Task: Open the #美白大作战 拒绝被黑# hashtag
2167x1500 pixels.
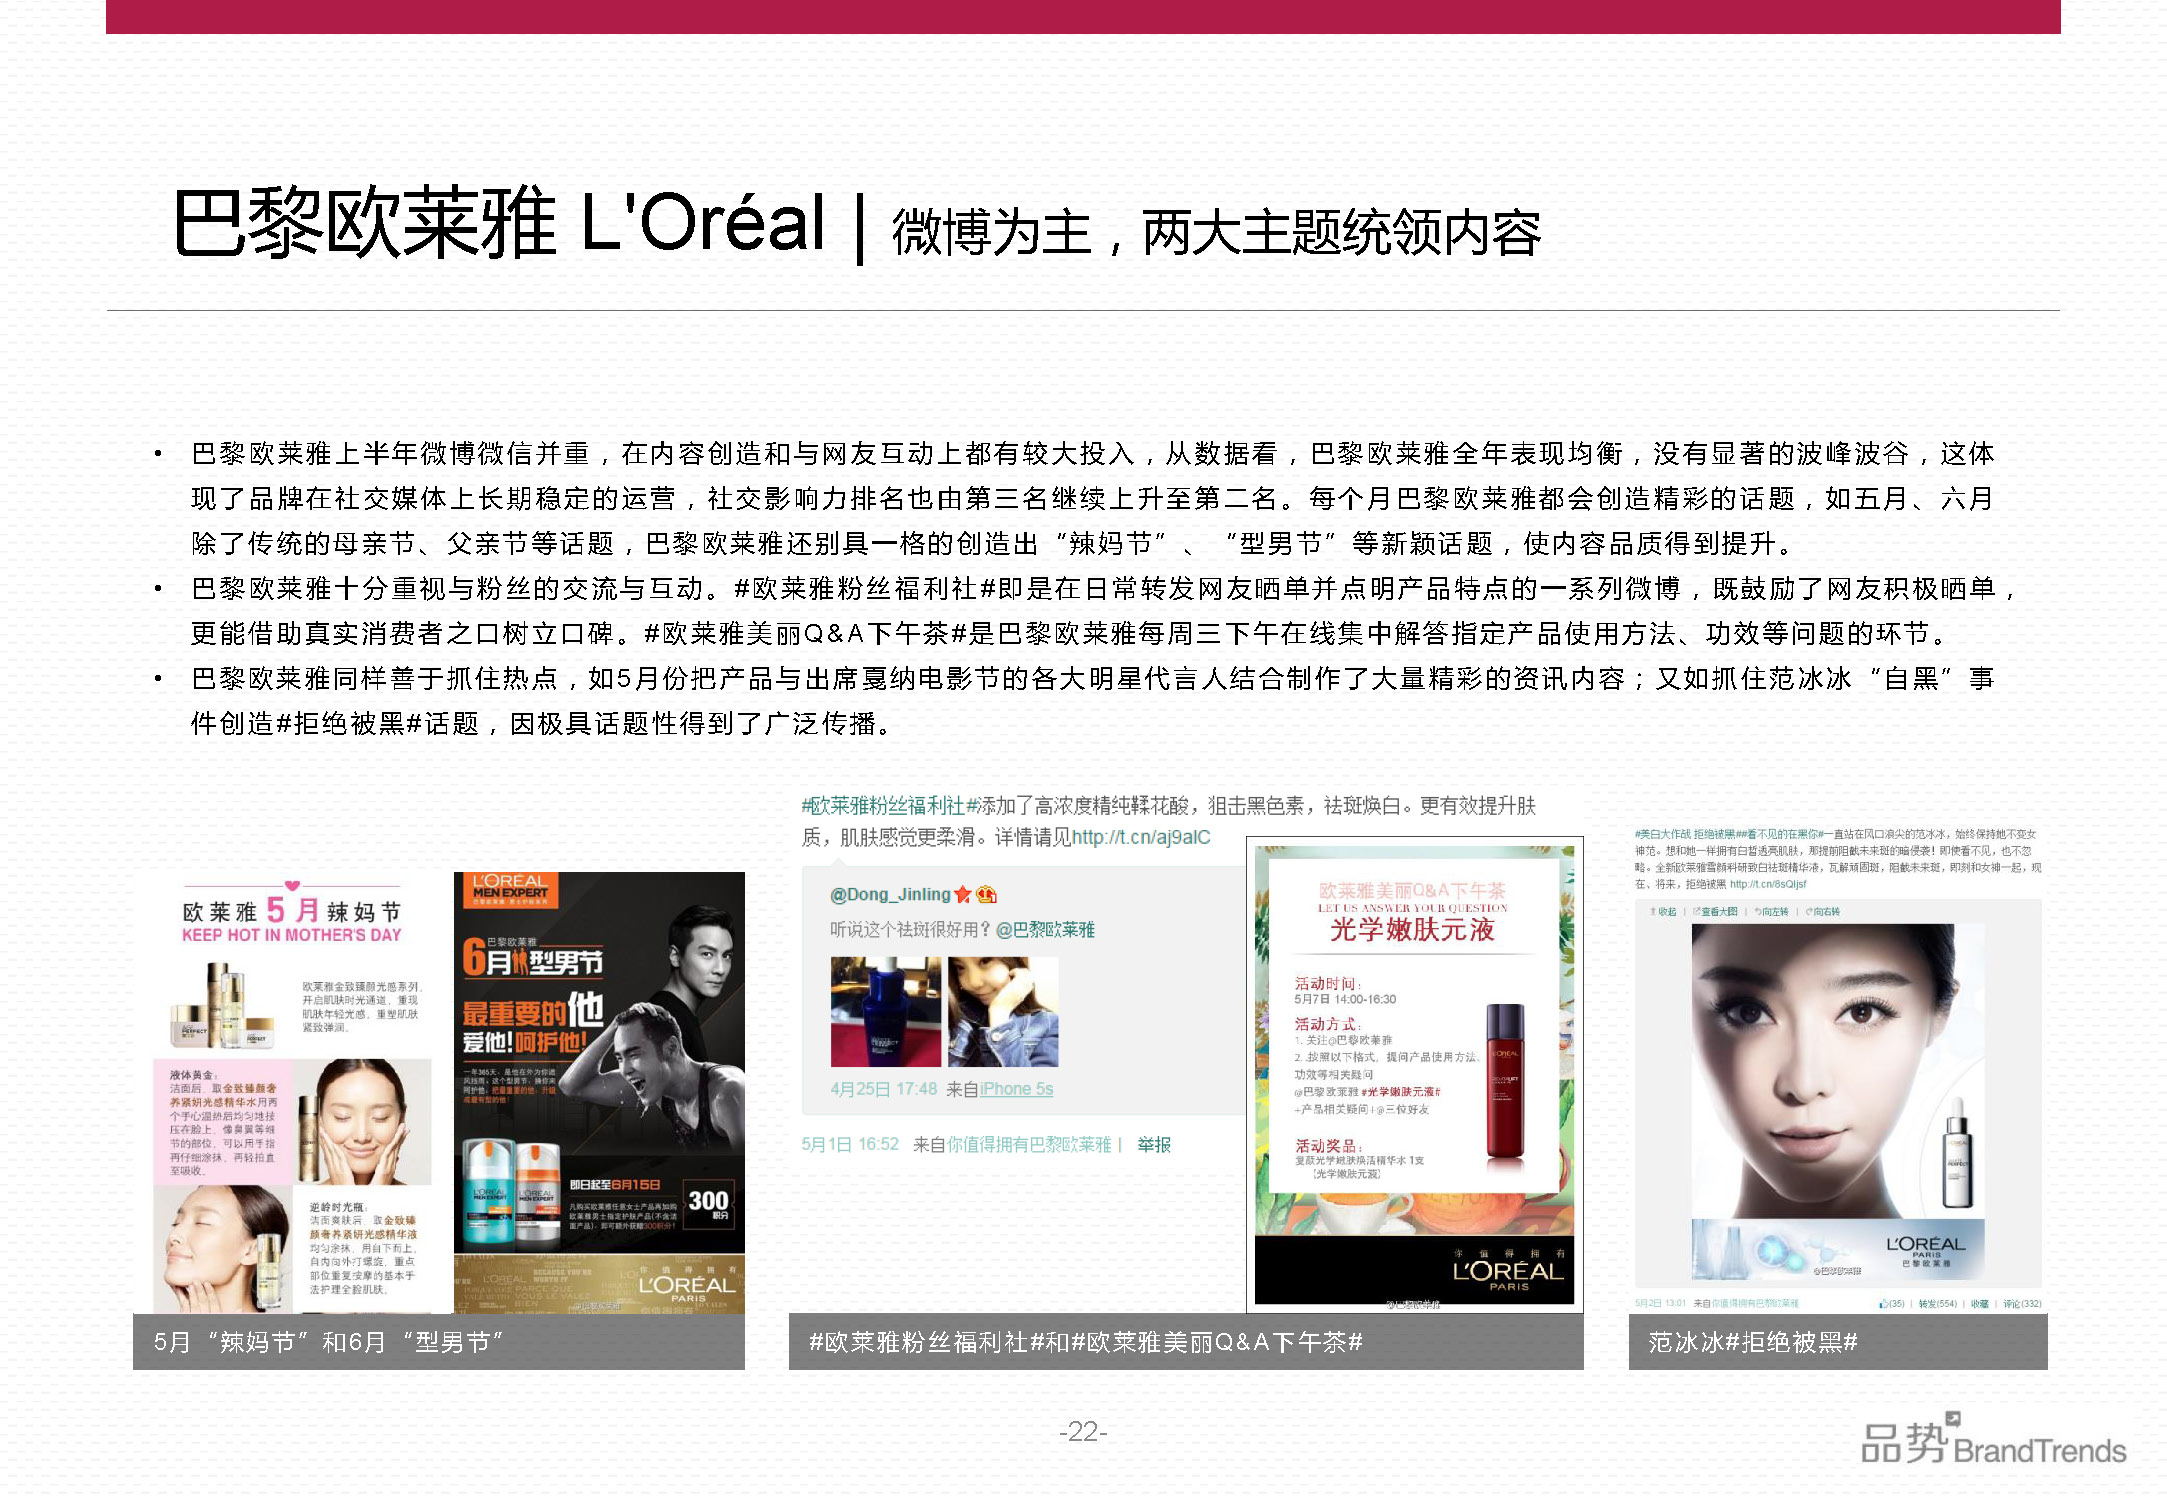Action: (1690, 834)
